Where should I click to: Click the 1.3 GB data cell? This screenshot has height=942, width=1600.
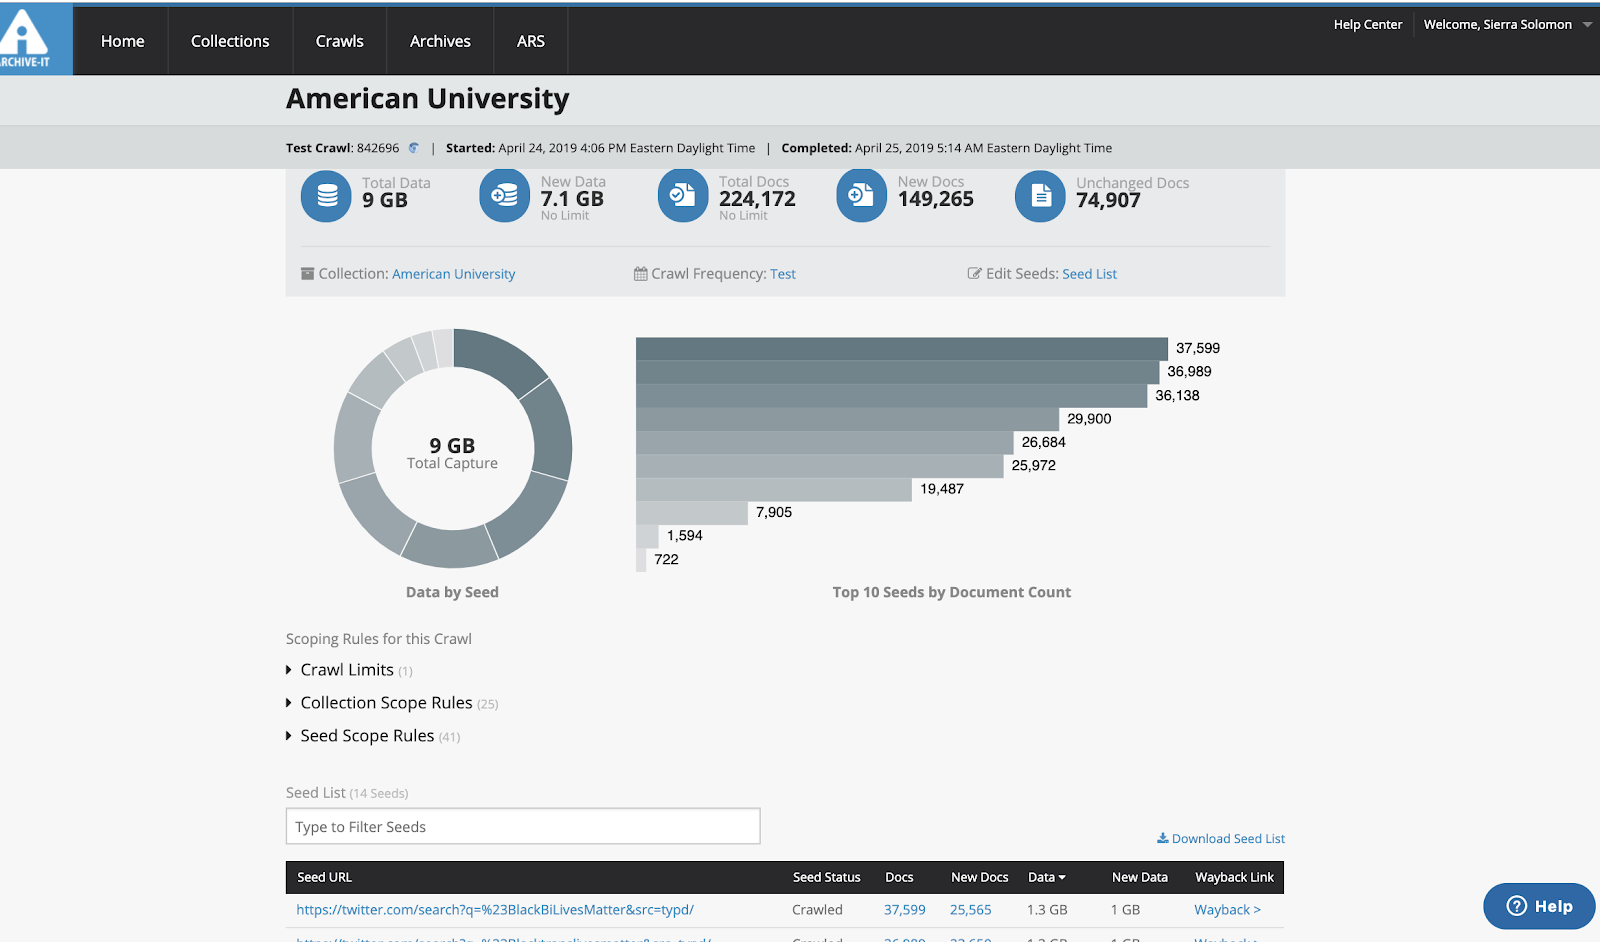tap(1047, 910)
